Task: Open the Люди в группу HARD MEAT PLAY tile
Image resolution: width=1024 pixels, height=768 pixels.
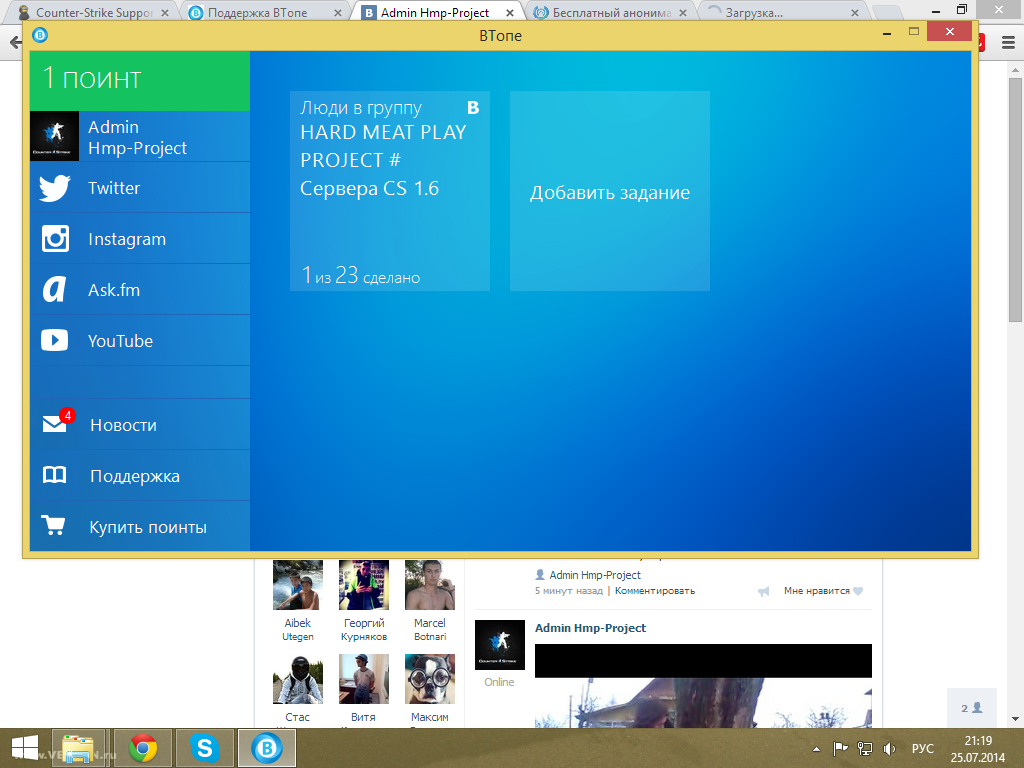Action: coord(390,191)
